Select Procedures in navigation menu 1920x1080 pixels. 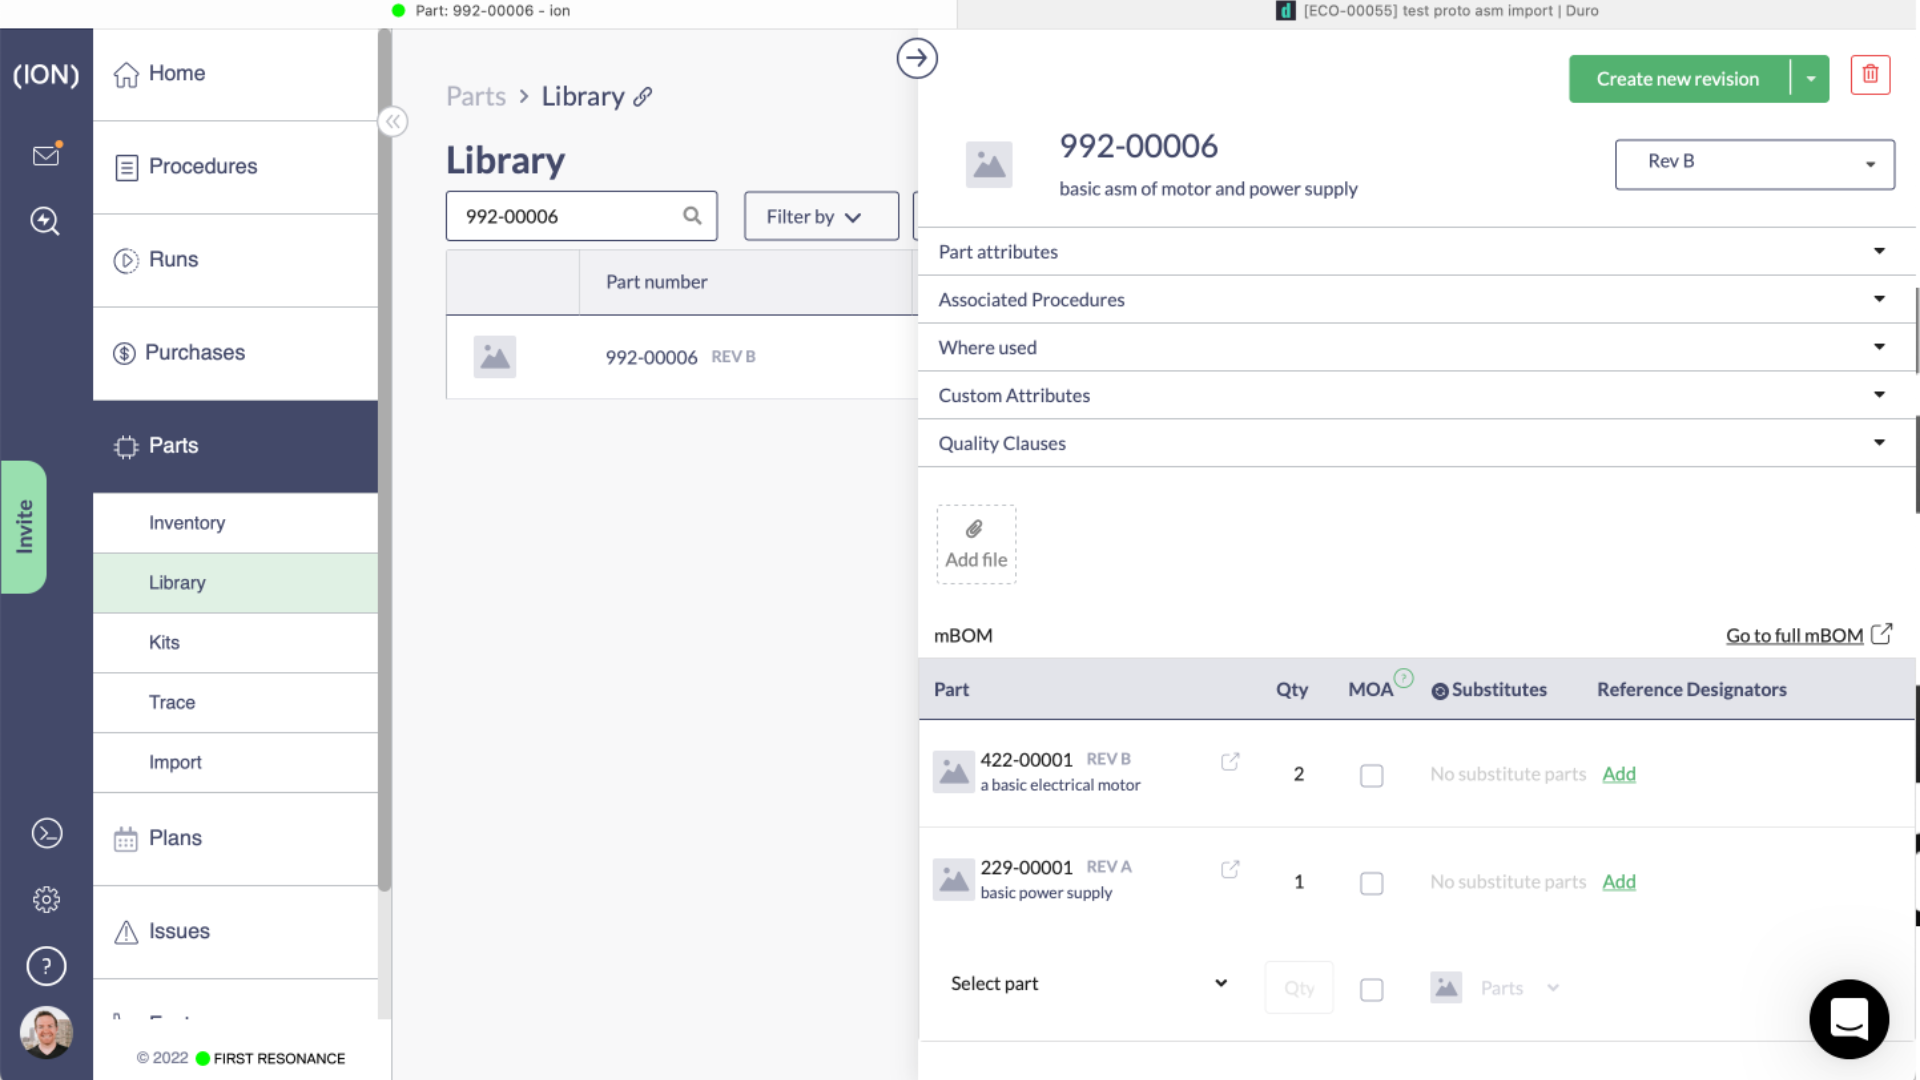[203, 166]
